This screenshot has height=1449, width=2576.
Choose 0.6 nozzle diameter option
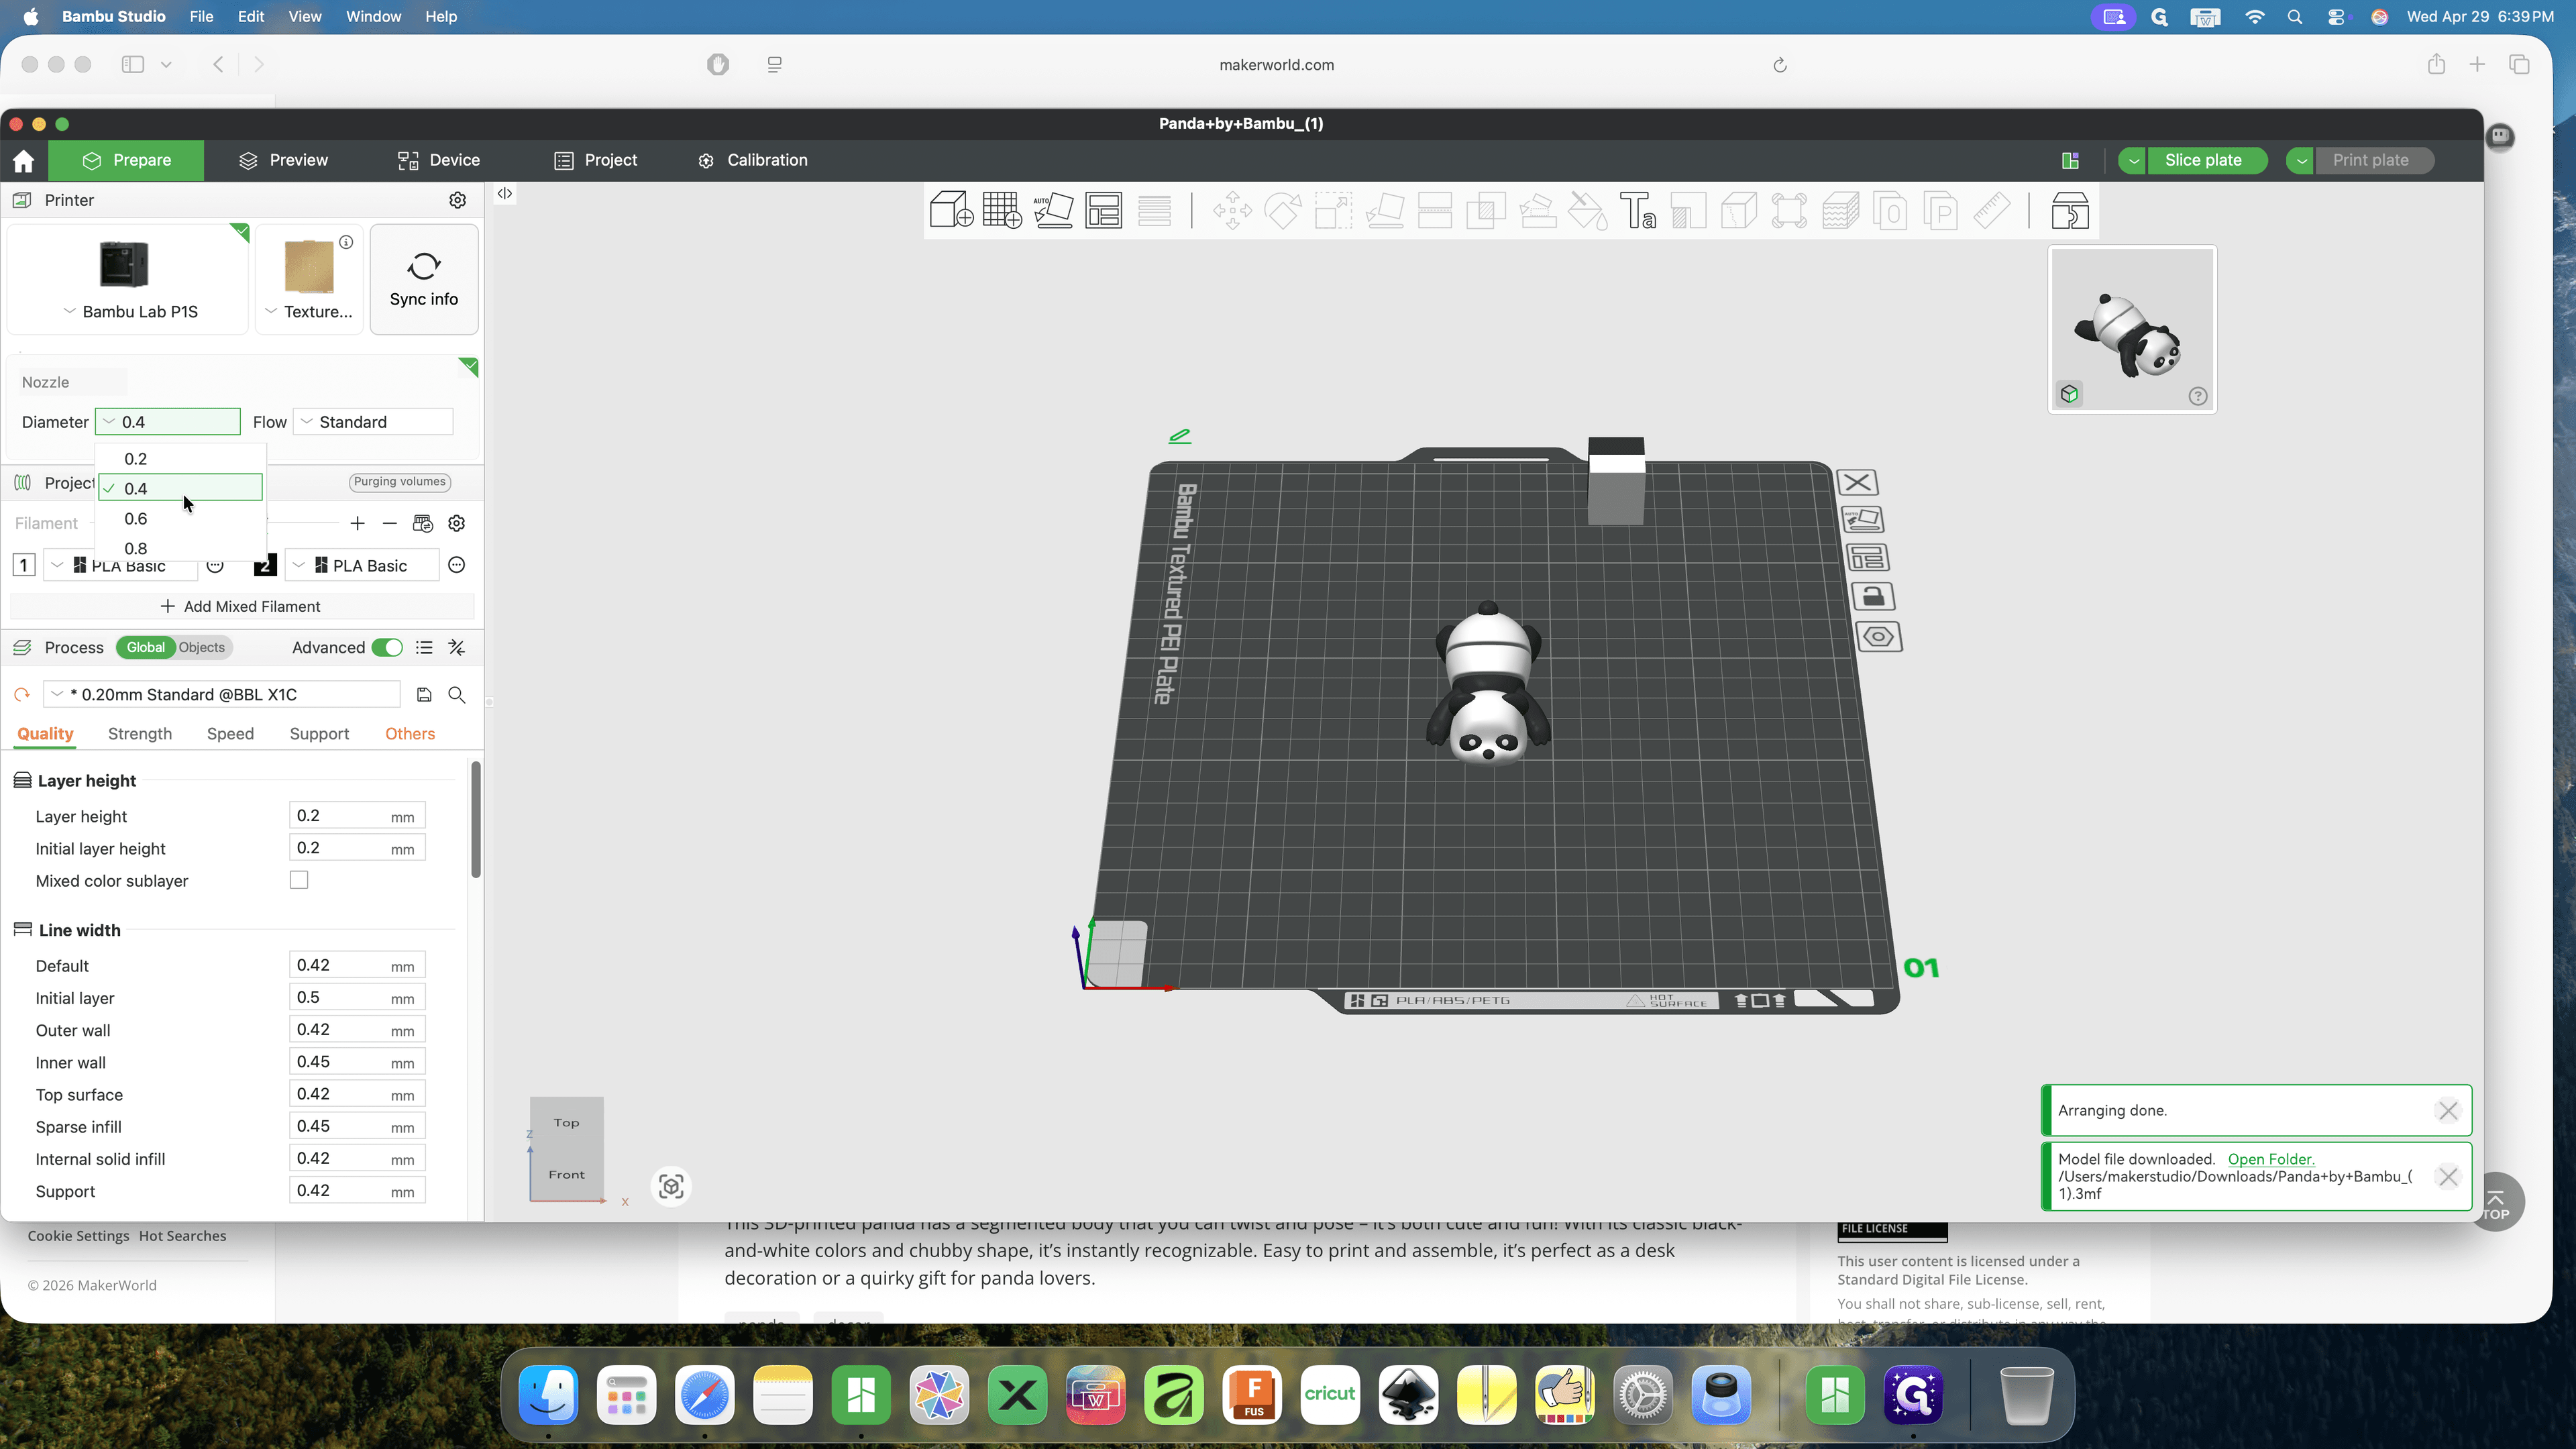tap(180, 518)
